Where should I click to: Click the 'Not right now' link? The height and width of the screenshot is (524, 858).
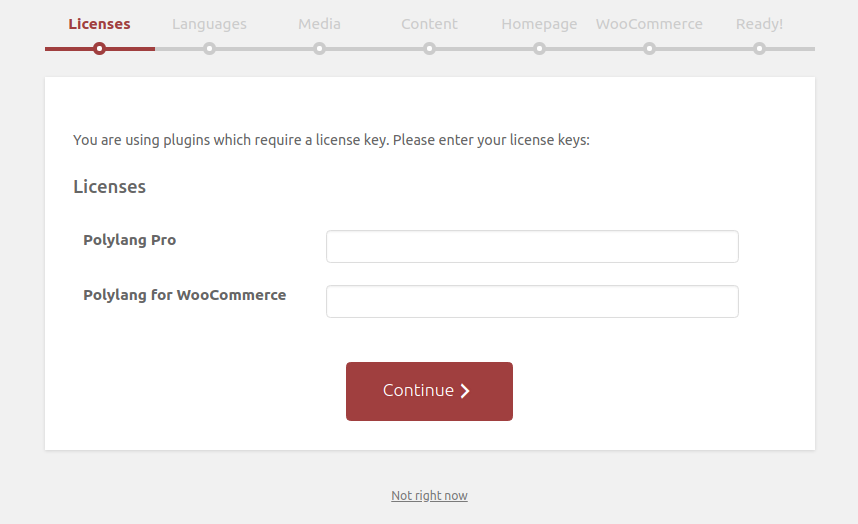pos(429,496)
